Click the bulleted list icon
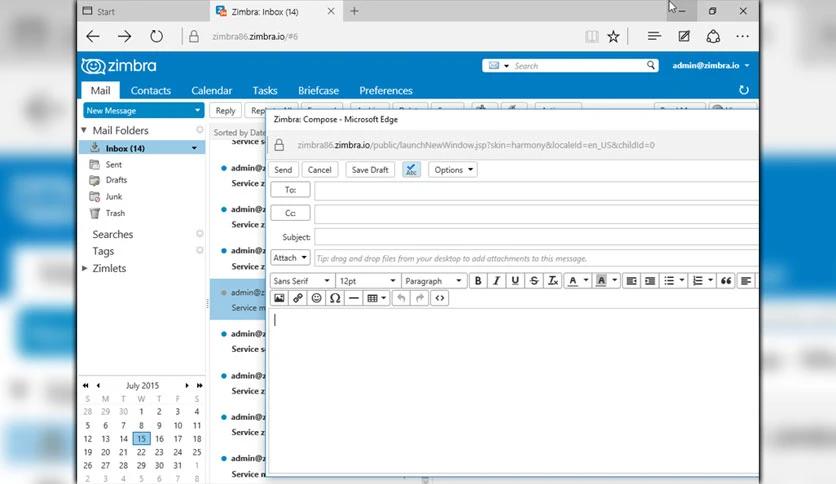This screenshot has height=484, width=836. pos(669,281)
